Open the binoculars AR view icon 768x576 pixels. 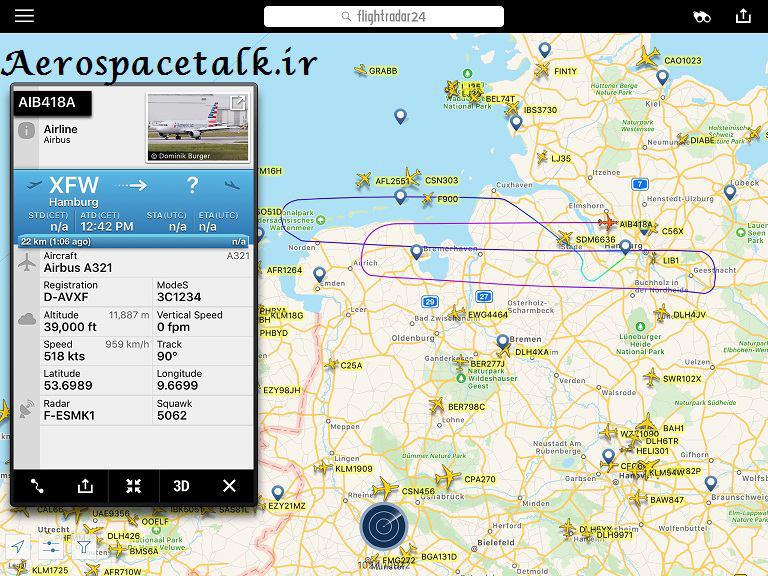(701, 17)
